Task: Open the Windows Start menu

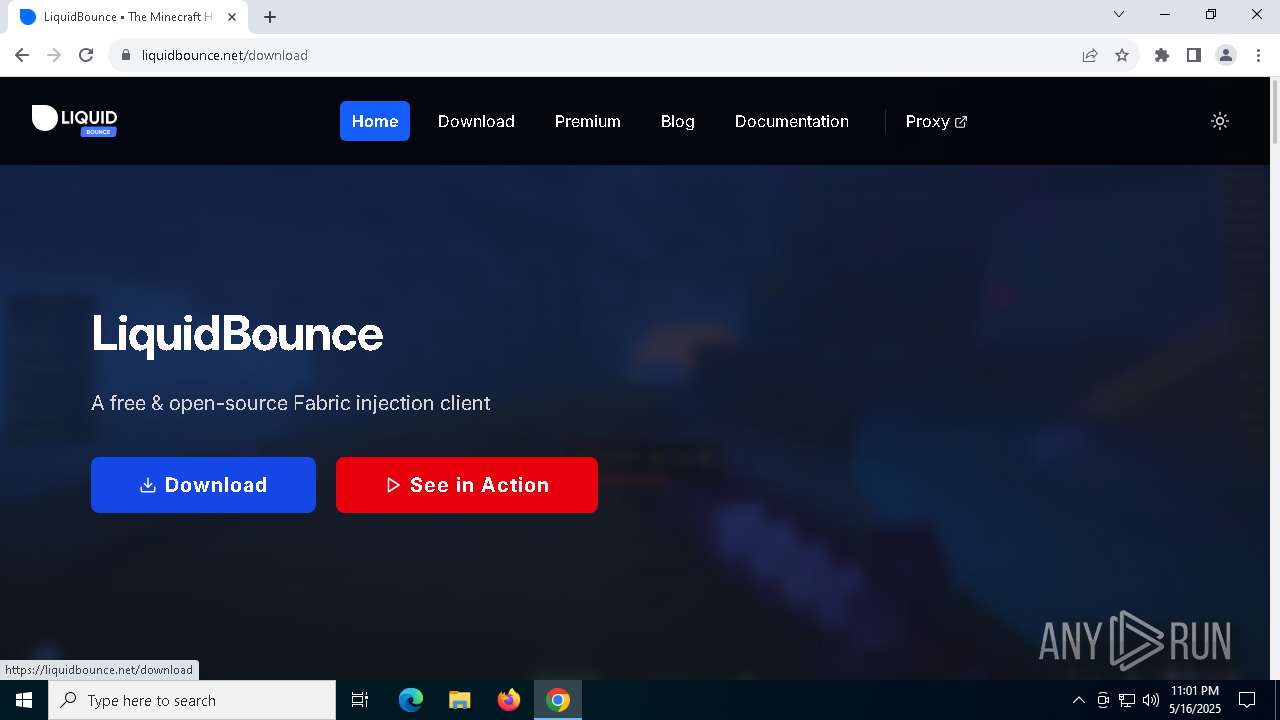Action: click(24, 700)
